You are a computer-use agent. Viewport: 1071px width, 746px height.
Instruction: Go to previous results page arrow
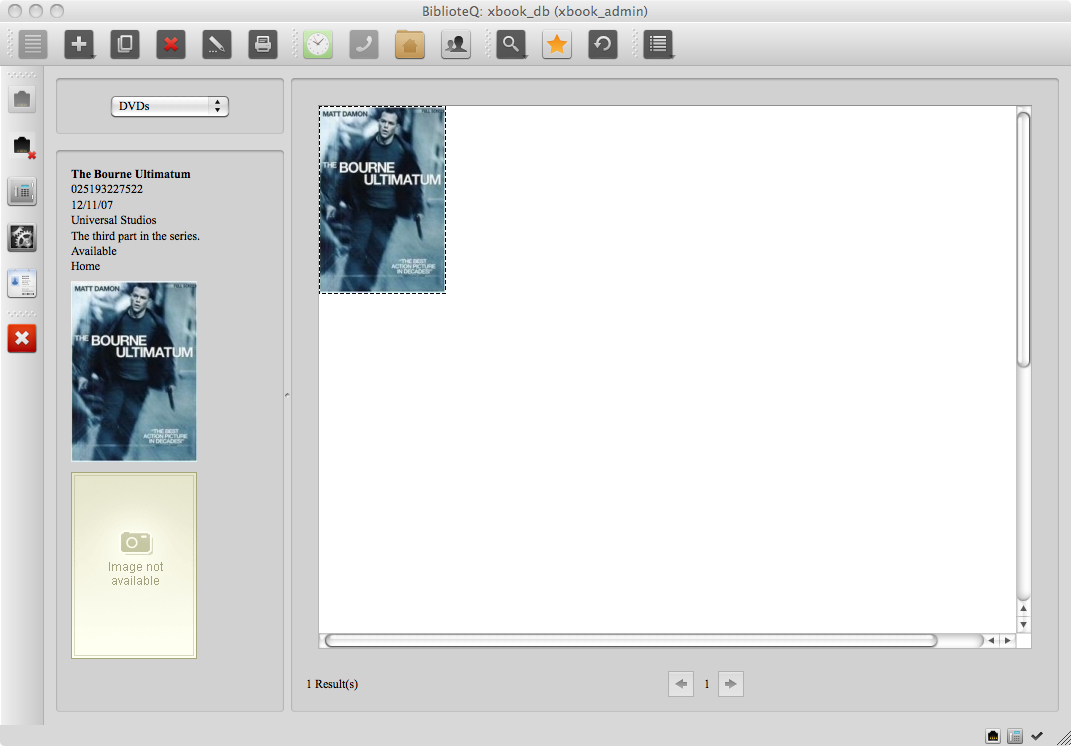point(681,684)
